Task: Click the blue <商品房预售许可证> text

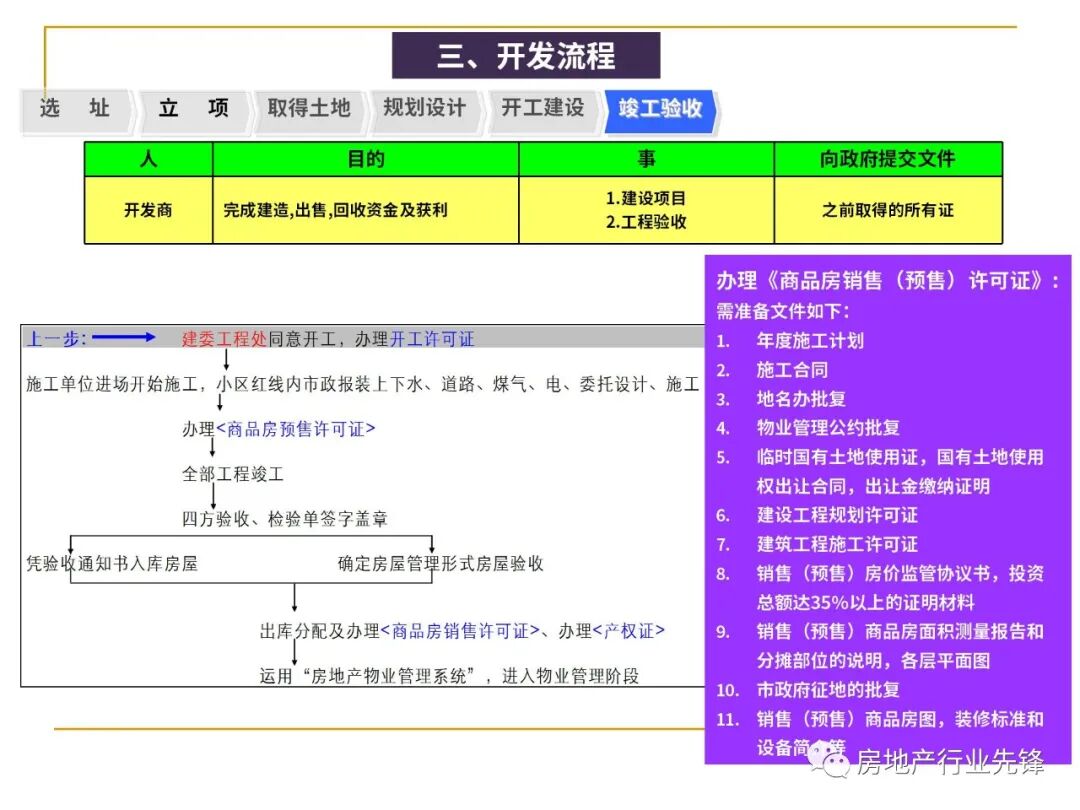Action: coord(296,429)
